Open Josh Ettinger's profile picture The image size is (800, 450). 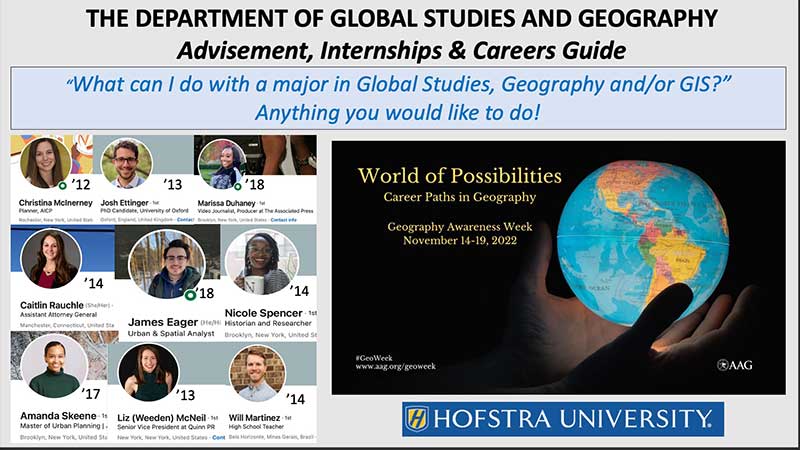[127, 162]
